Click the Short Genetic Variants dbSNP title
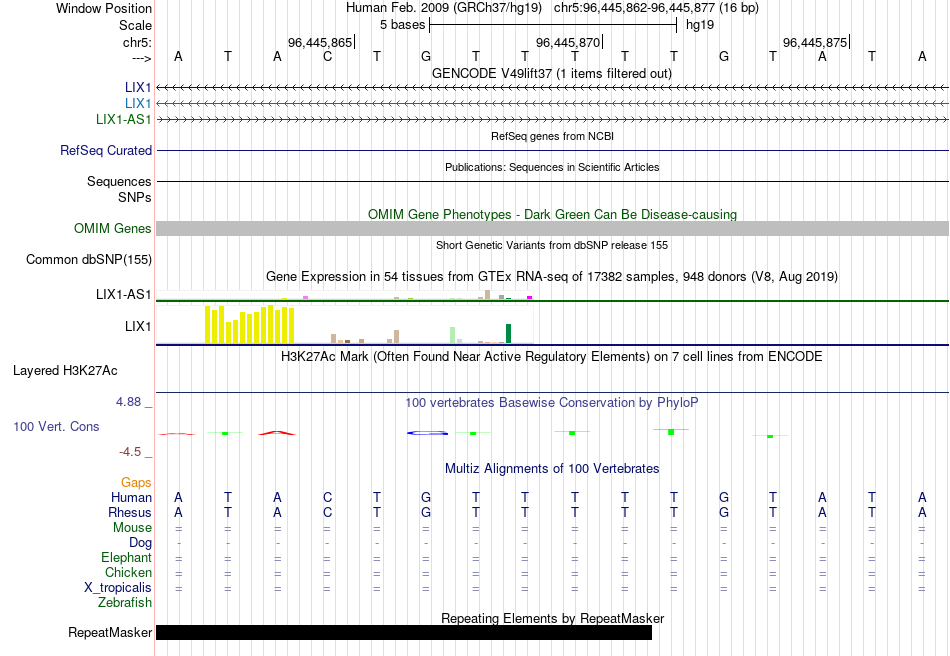Screen dimensions: 950x656 coord(552,245)
